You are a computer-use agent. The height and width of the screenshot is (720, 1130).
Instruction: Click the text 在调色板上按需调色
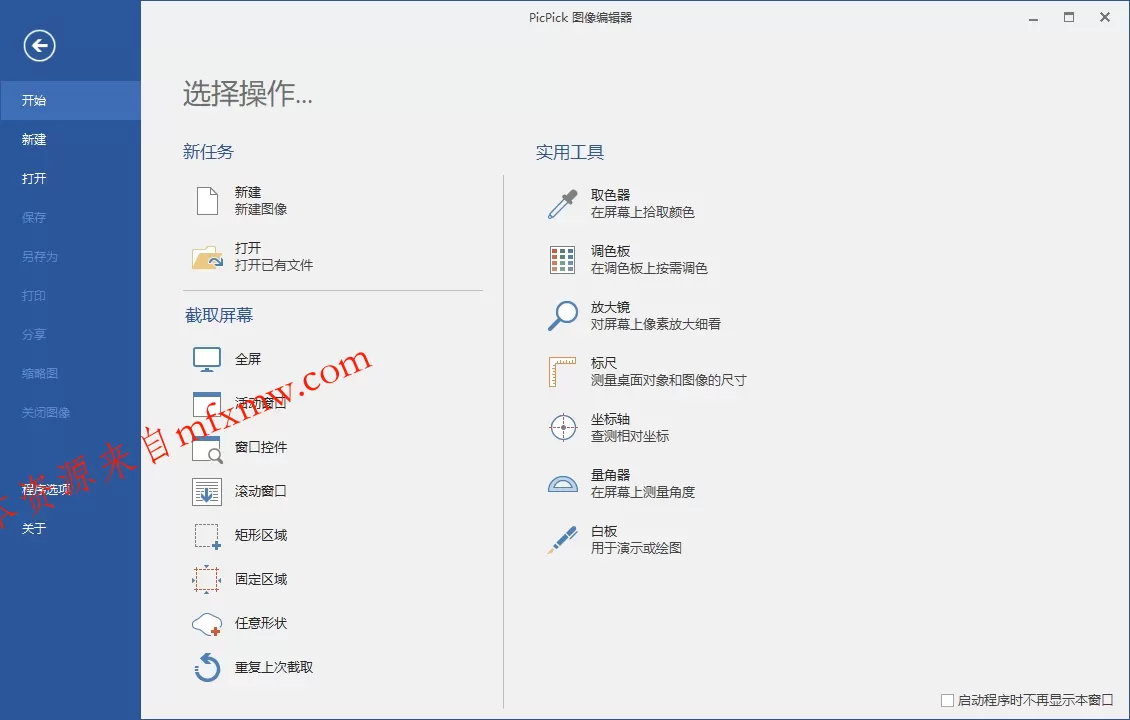pyautogui.click(x=649, y=268)
